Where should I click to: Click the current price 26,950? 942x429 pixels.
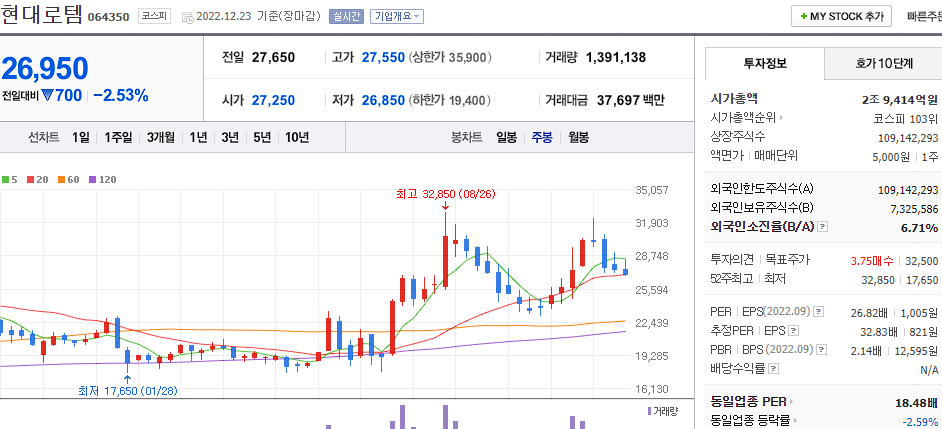pyautogui.click(x=44, y=68)
